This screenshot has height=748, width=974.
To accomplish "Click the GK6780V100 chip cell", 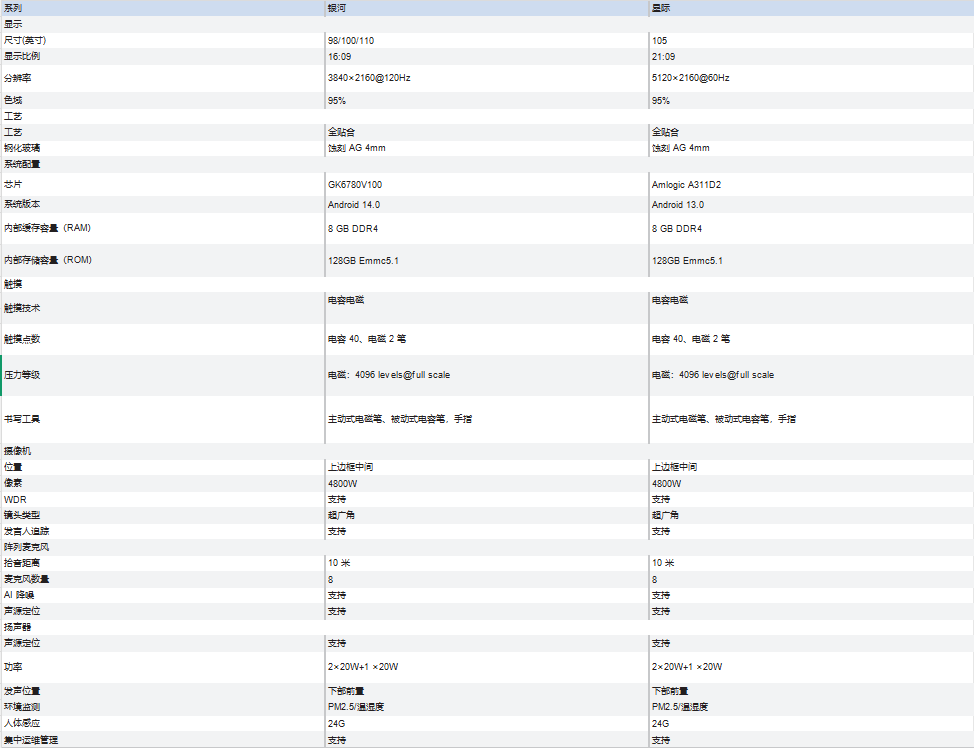I will pyautogui.click(x=486, y=185).
